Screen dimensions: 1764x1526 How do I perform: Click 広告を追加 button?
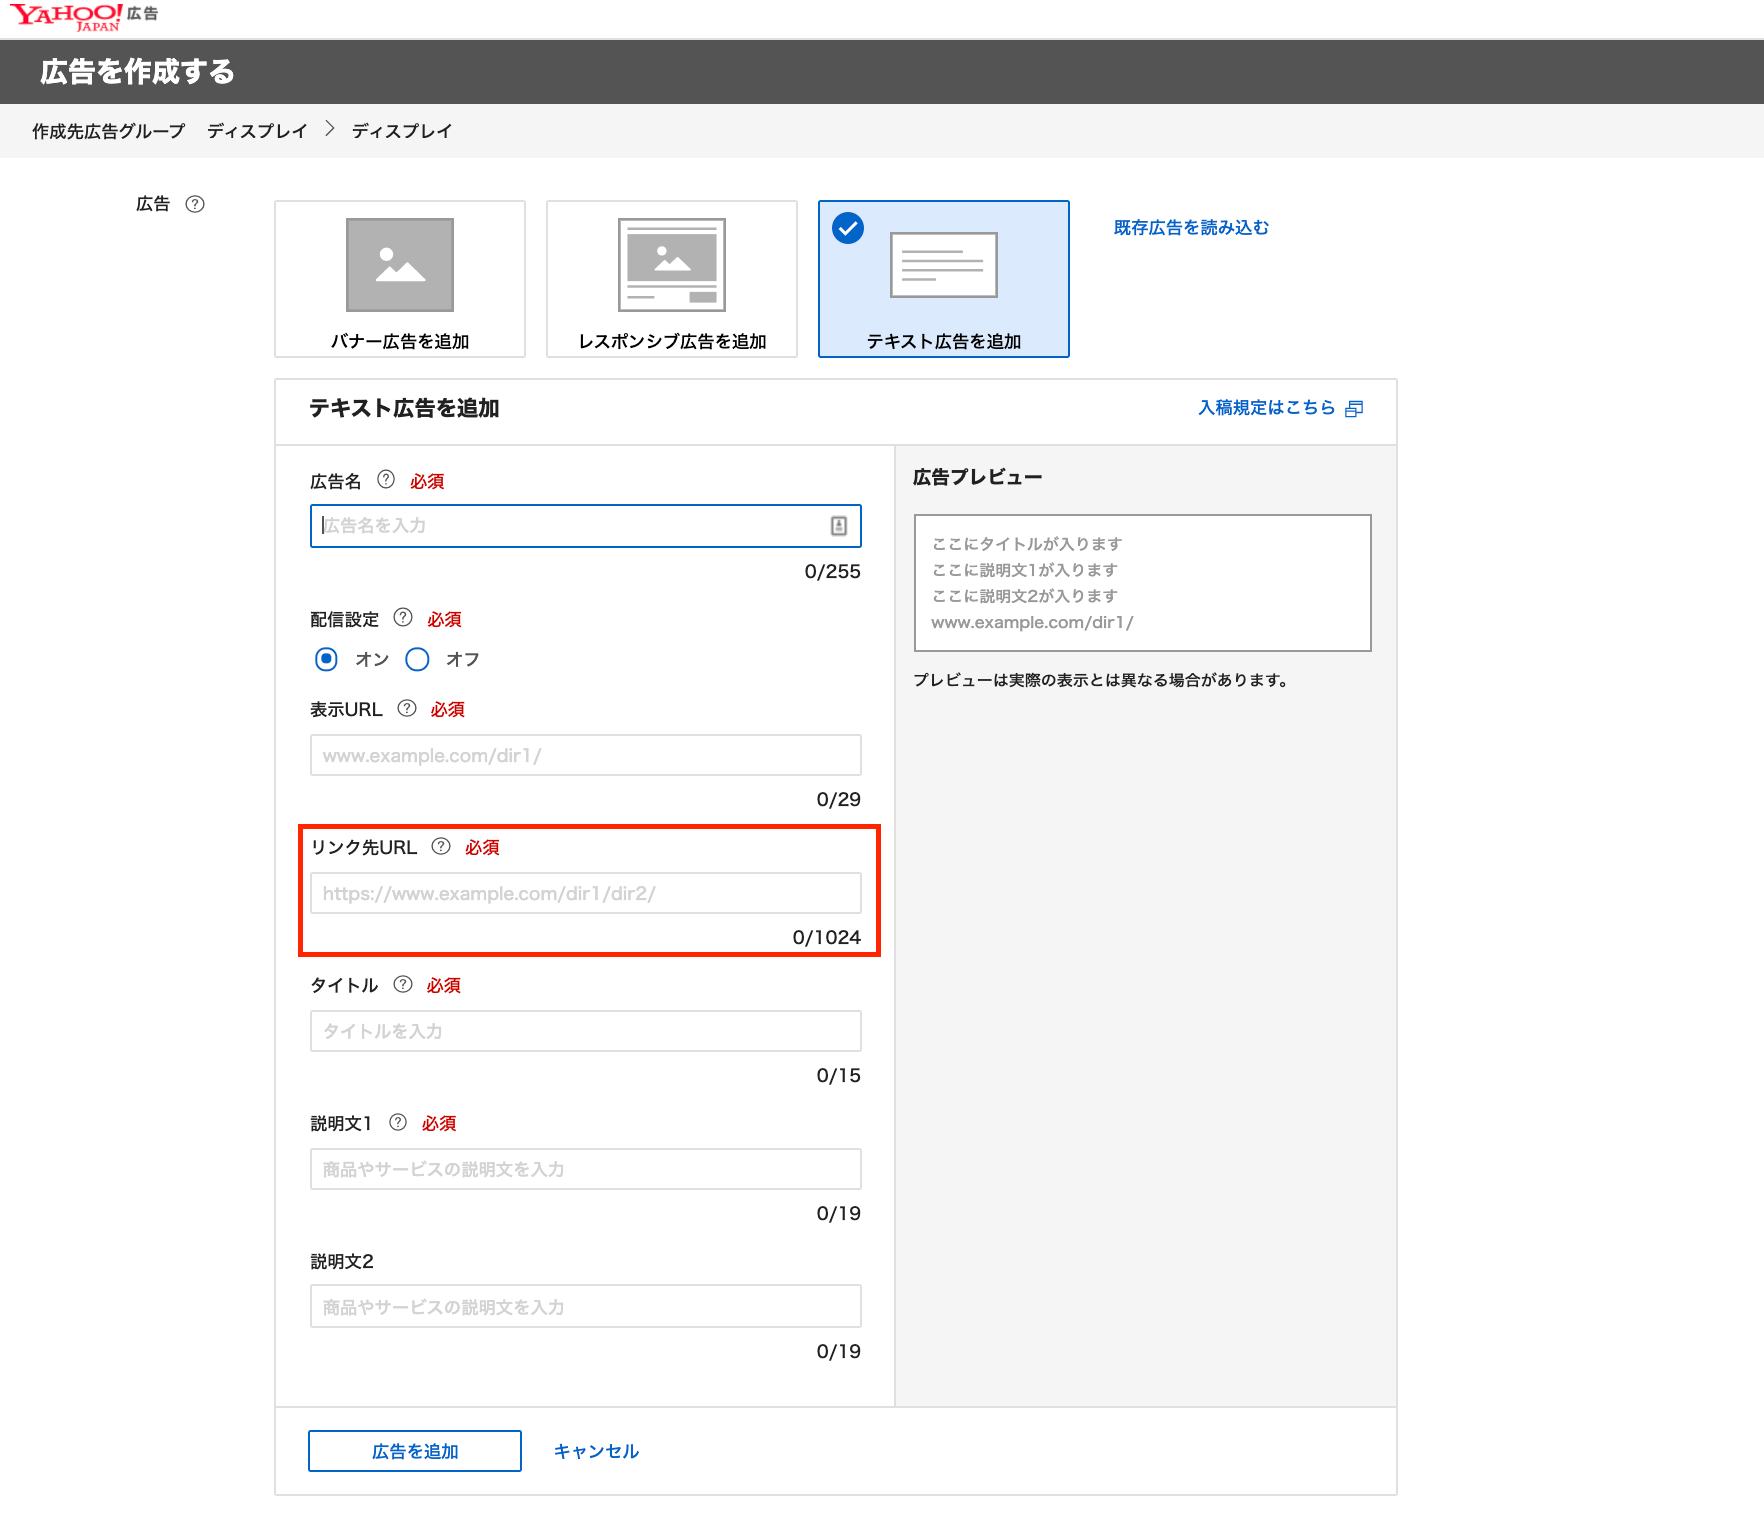pos(415,1451)
